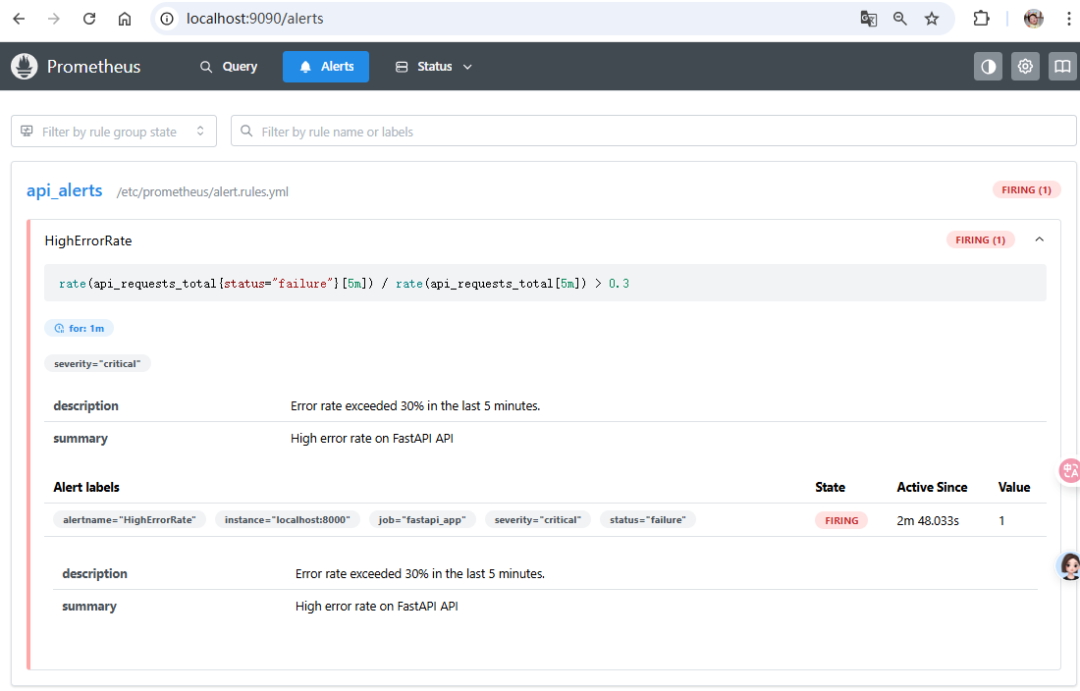This screenshot has width=1080, height=691.
Task: Click the Prometheus title text
Action: pyautogui.click(x=94, y=66)
